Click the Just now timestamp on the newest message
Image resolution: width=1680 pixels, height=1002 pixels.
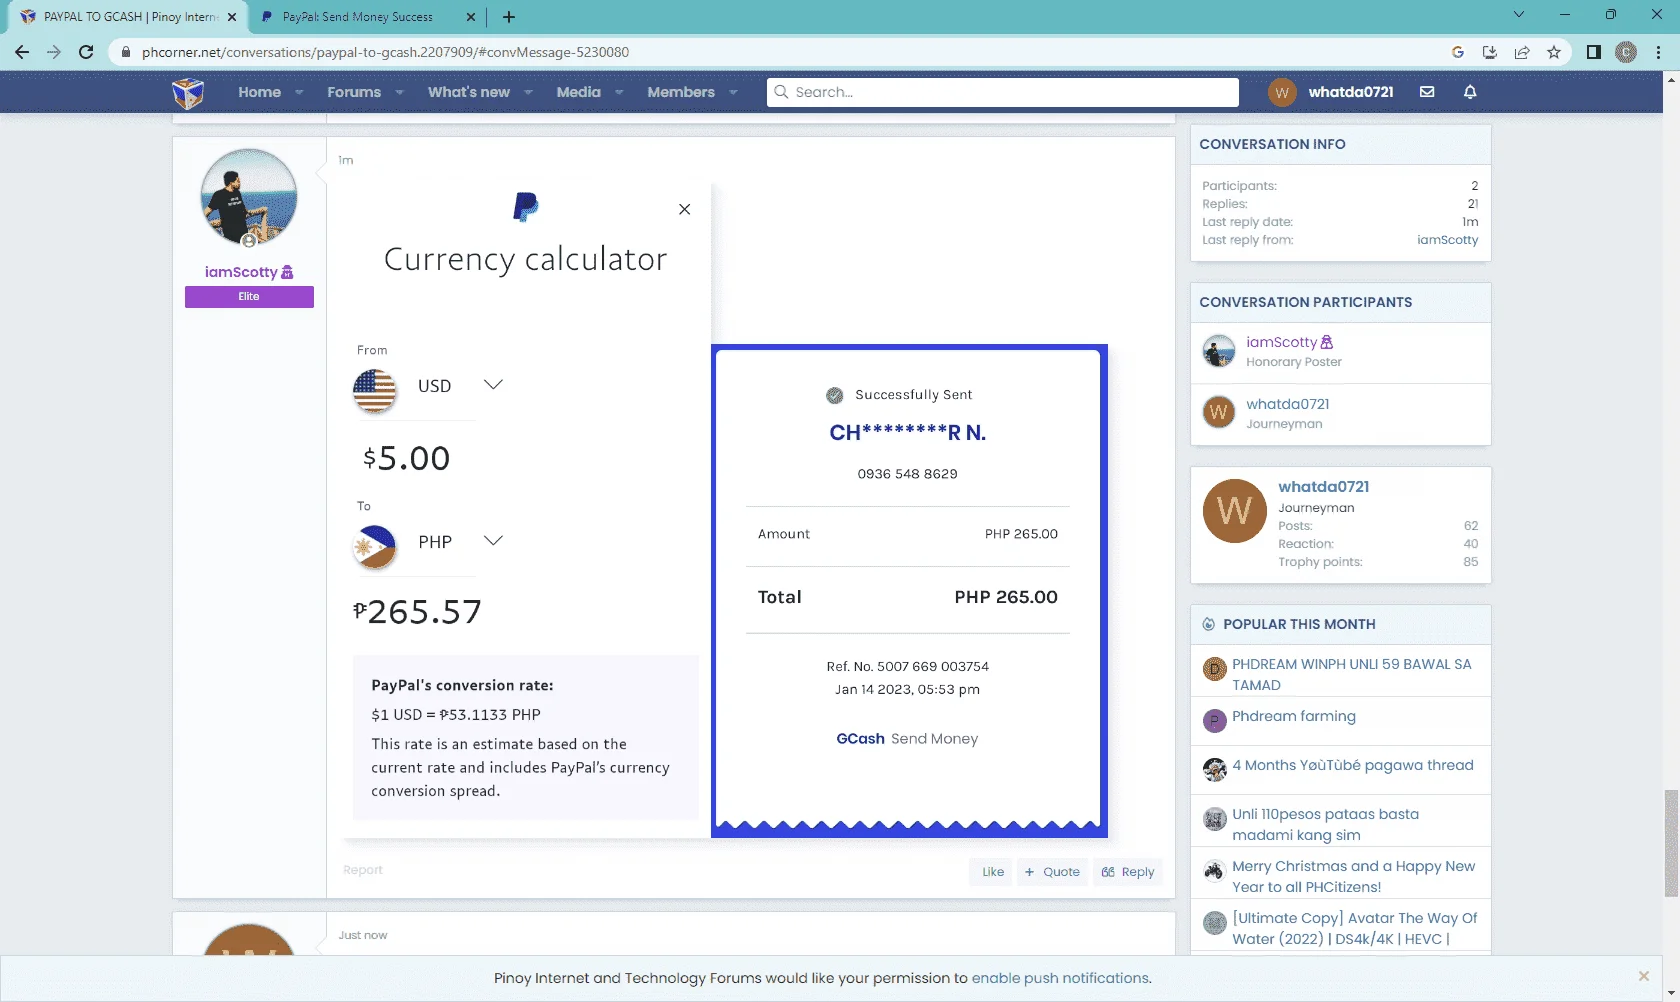(x=363, y=935)
